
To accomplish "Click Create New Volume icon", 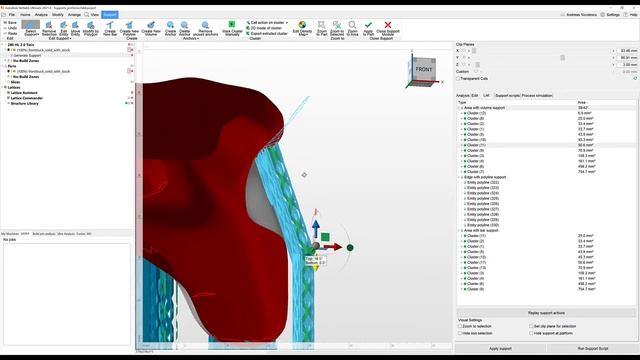I will [x=151, y=25].
